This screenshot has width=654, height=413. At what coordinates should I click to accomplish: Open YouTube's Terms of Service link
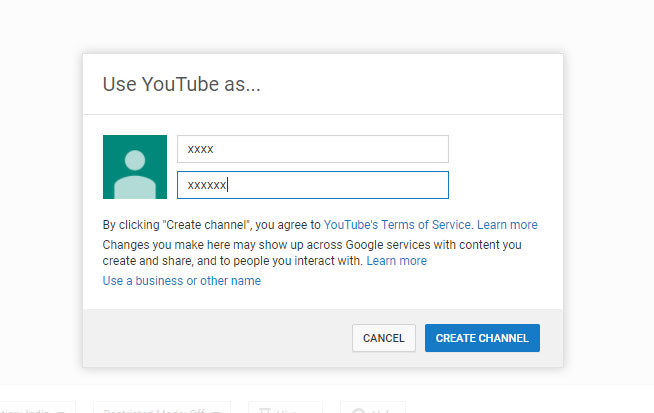397,225
